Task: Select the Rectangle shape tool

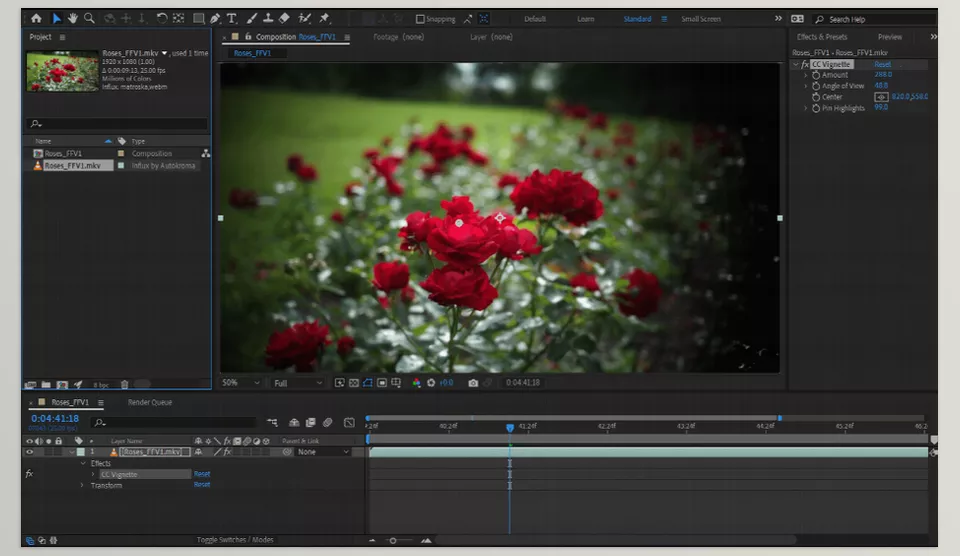Action: [198, 18]
